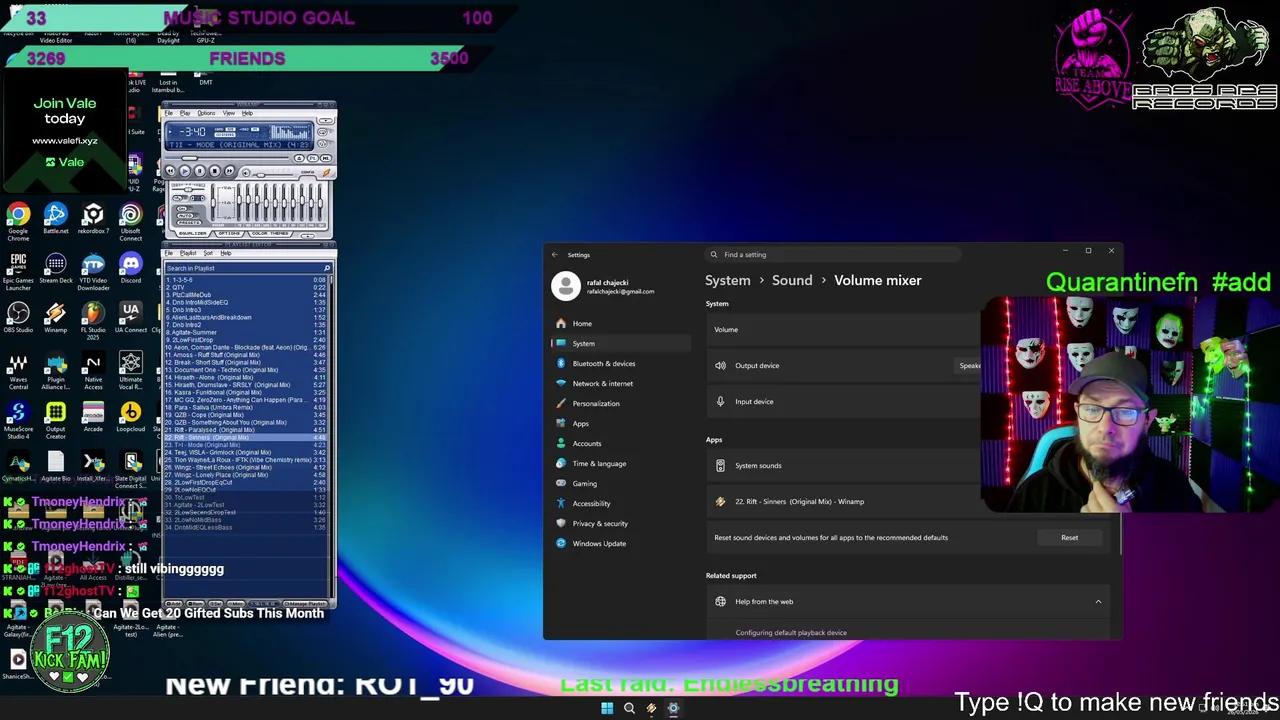Screen dimensions: 1280x720
Task: Open the Winamp main window Help menu
Action: point(247,113)
